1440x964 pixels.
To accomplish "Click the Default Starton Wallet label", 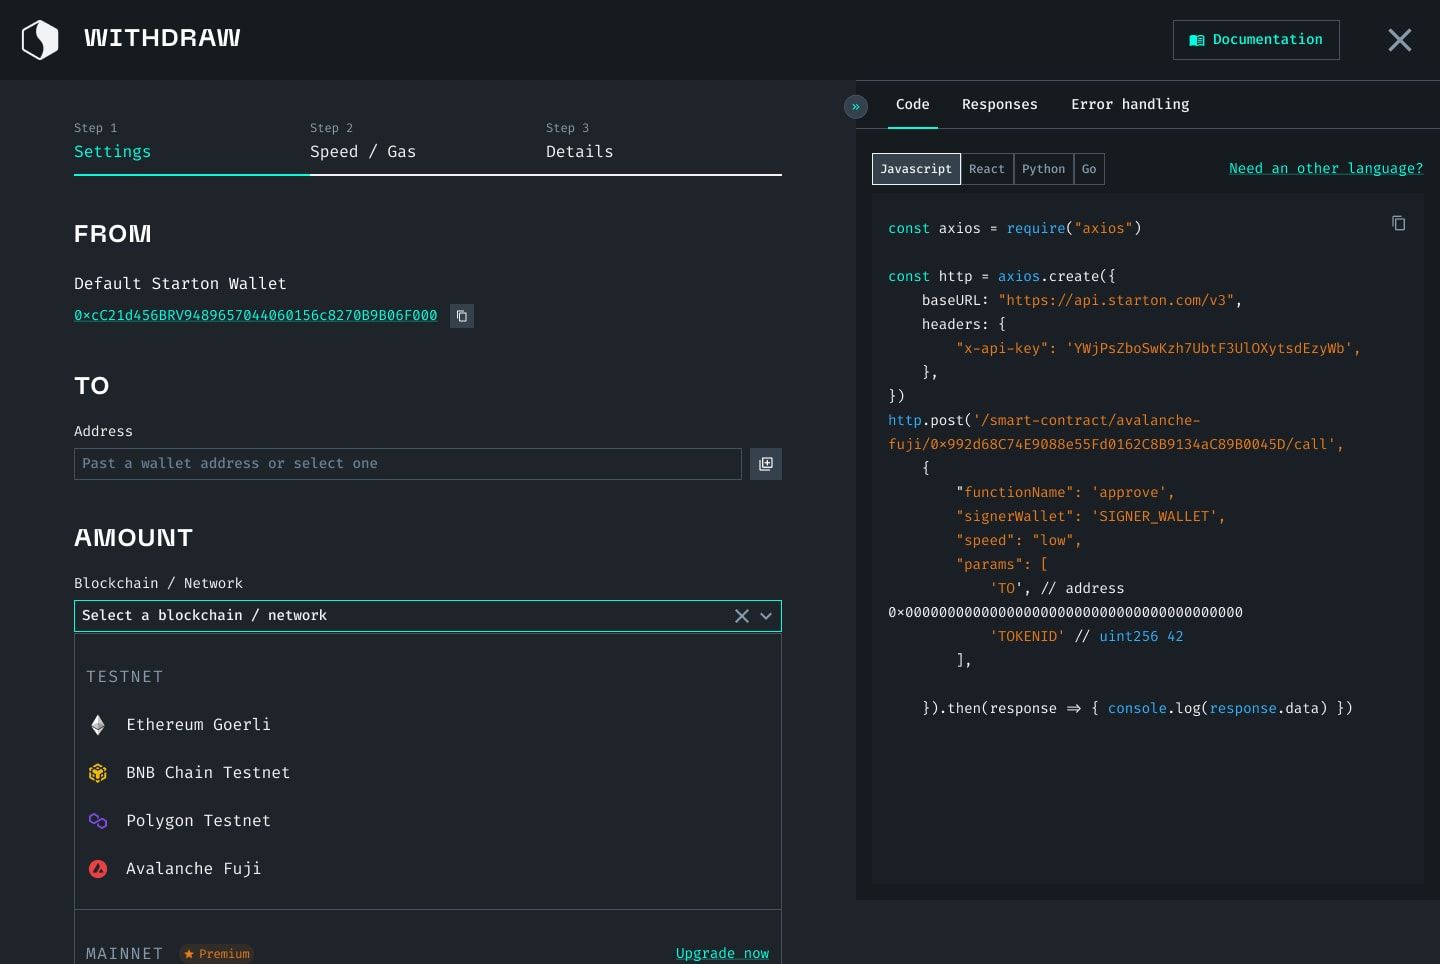I will (180, 284).
